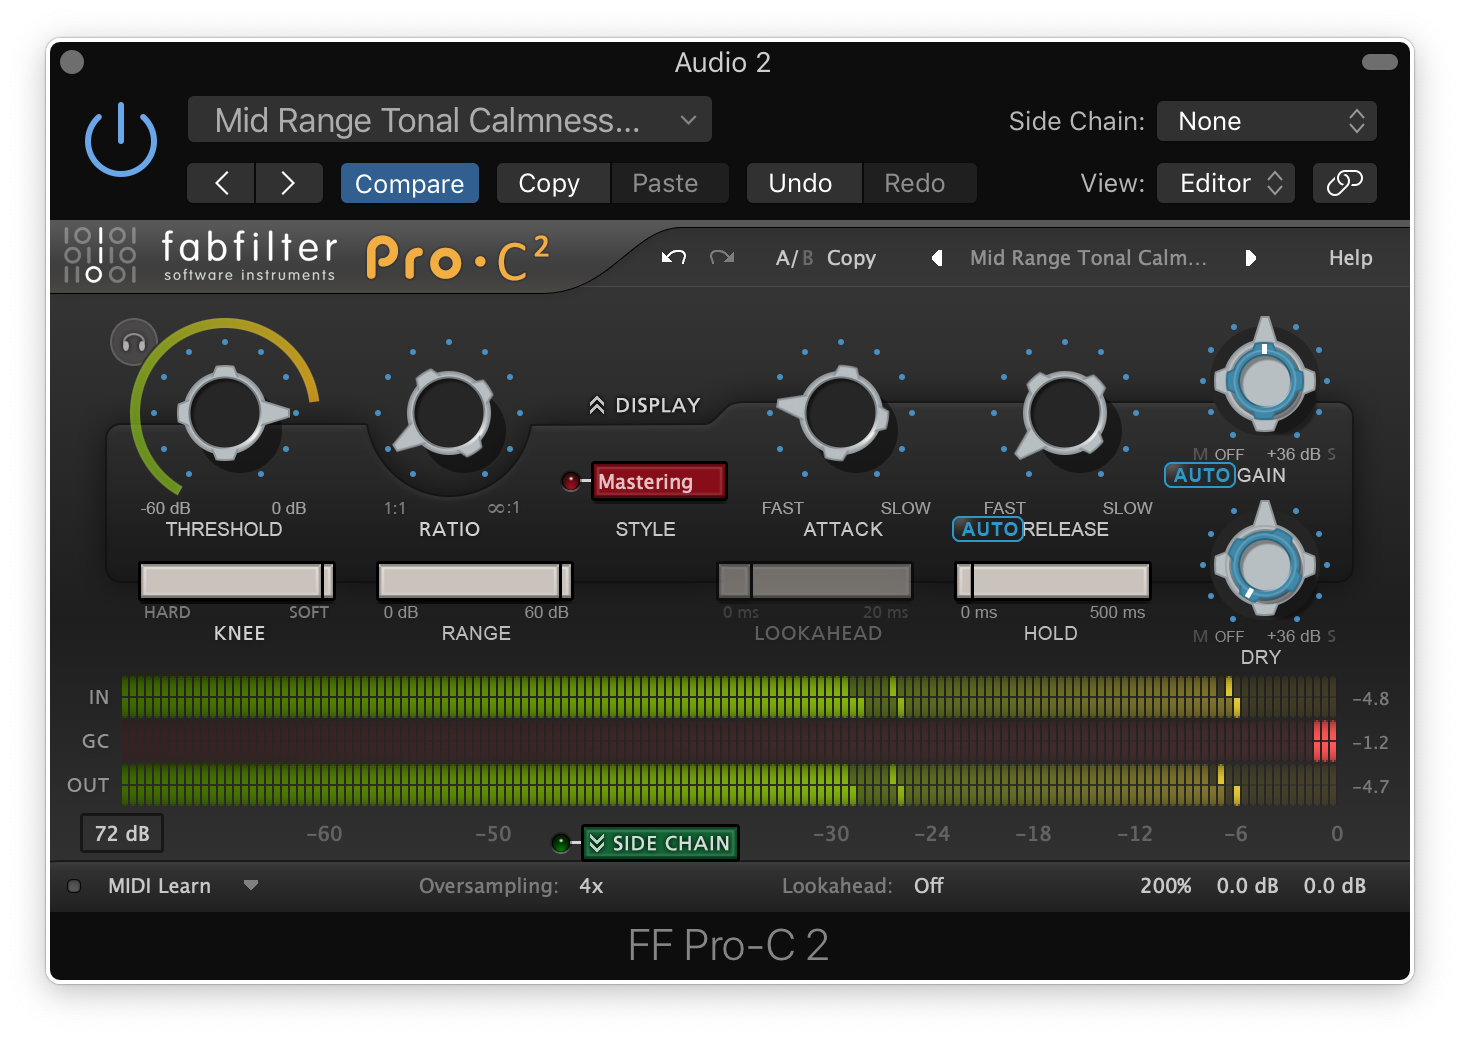Click FabFilter's redo arrow icon

pos(722,258)
